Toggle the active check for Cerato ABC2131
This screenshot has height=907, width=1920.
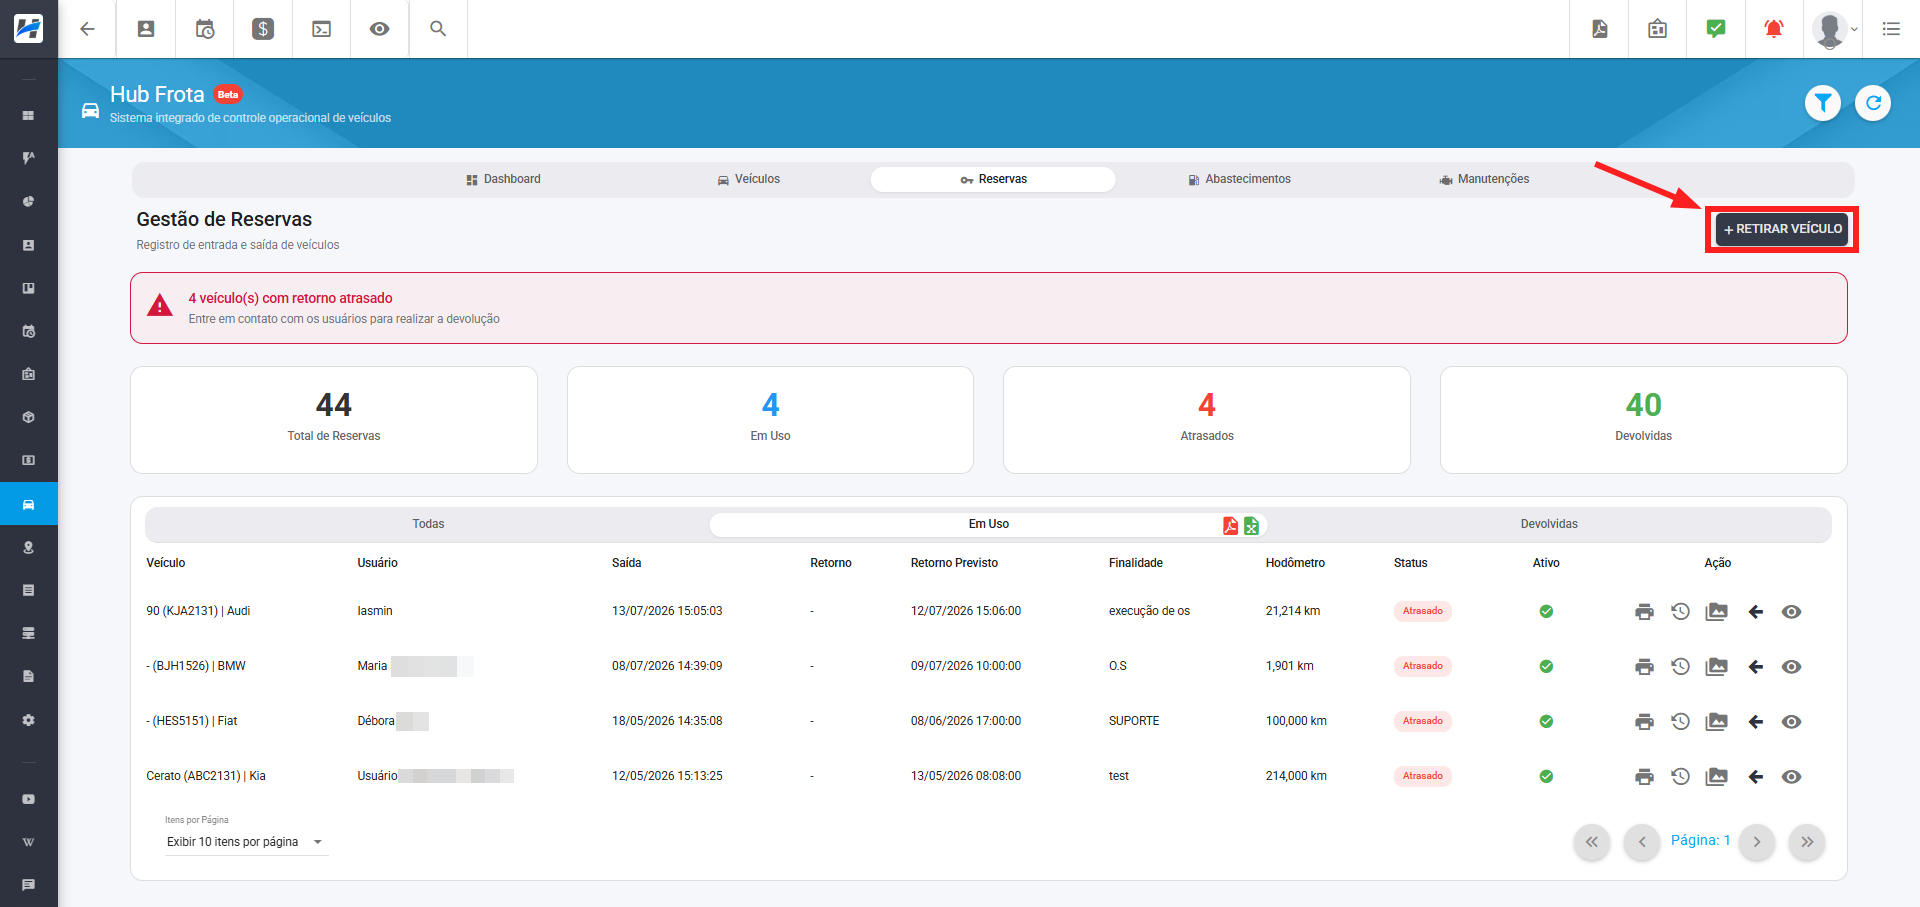pyautogui.click(x=1546, y=777)
